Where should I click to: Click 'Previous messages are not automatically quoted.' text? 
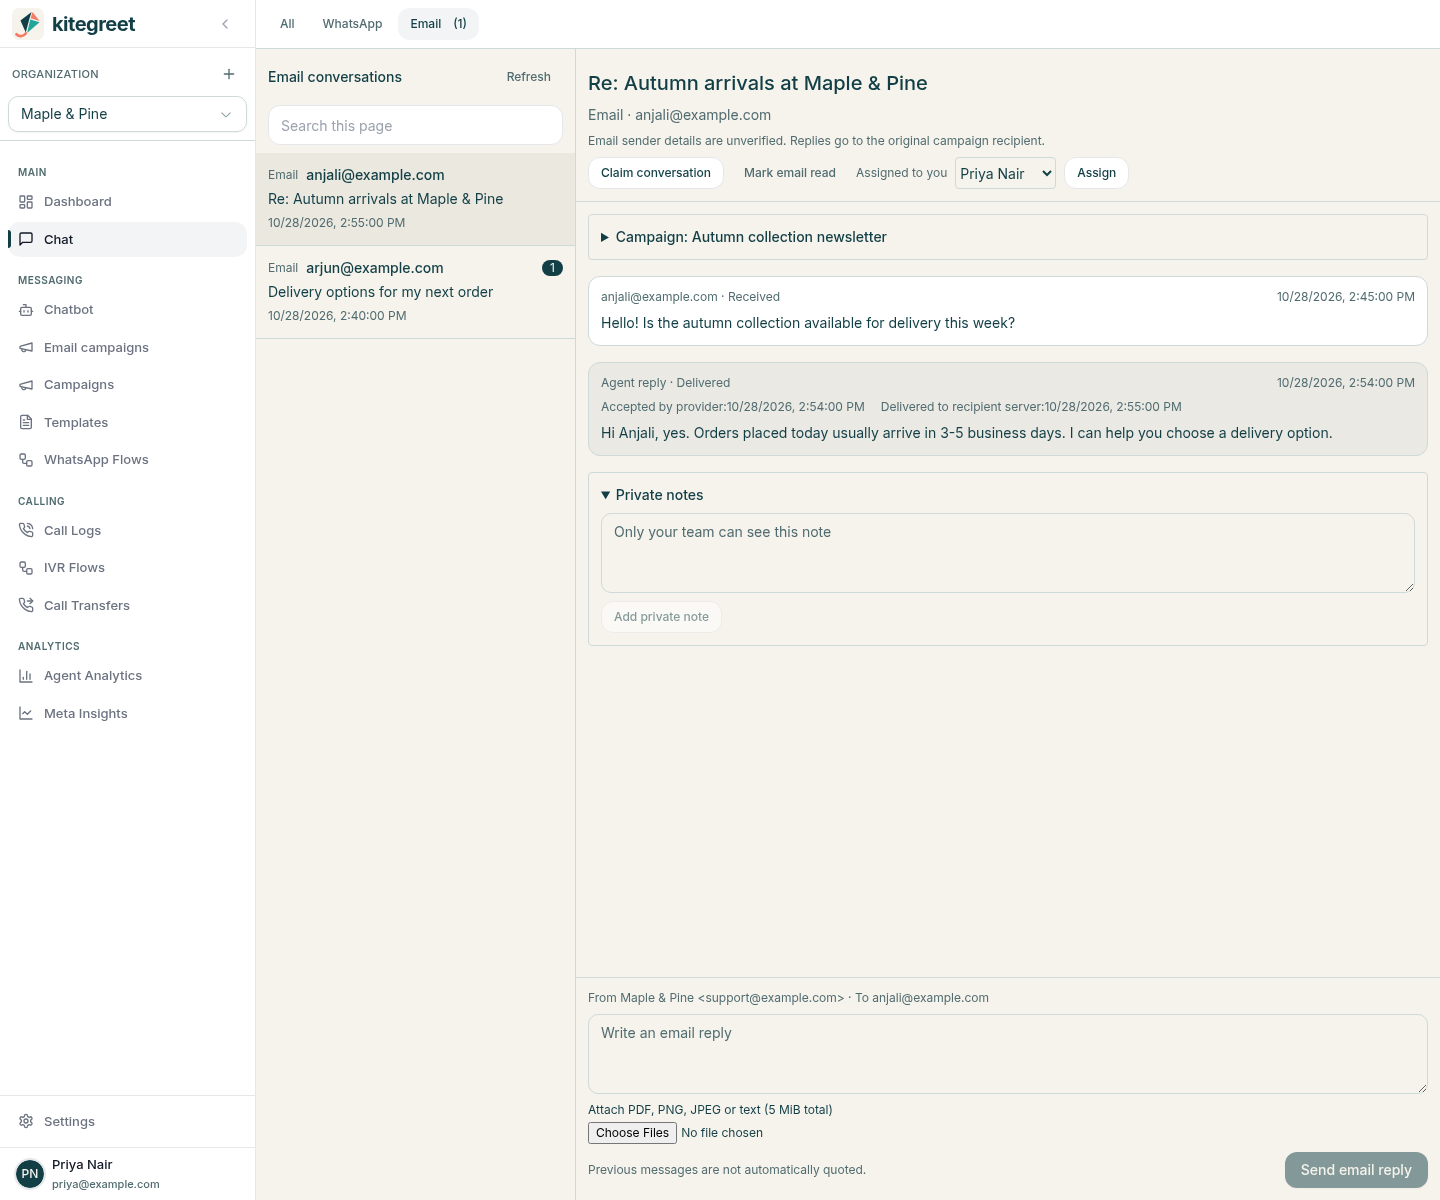coord(727,1170)
